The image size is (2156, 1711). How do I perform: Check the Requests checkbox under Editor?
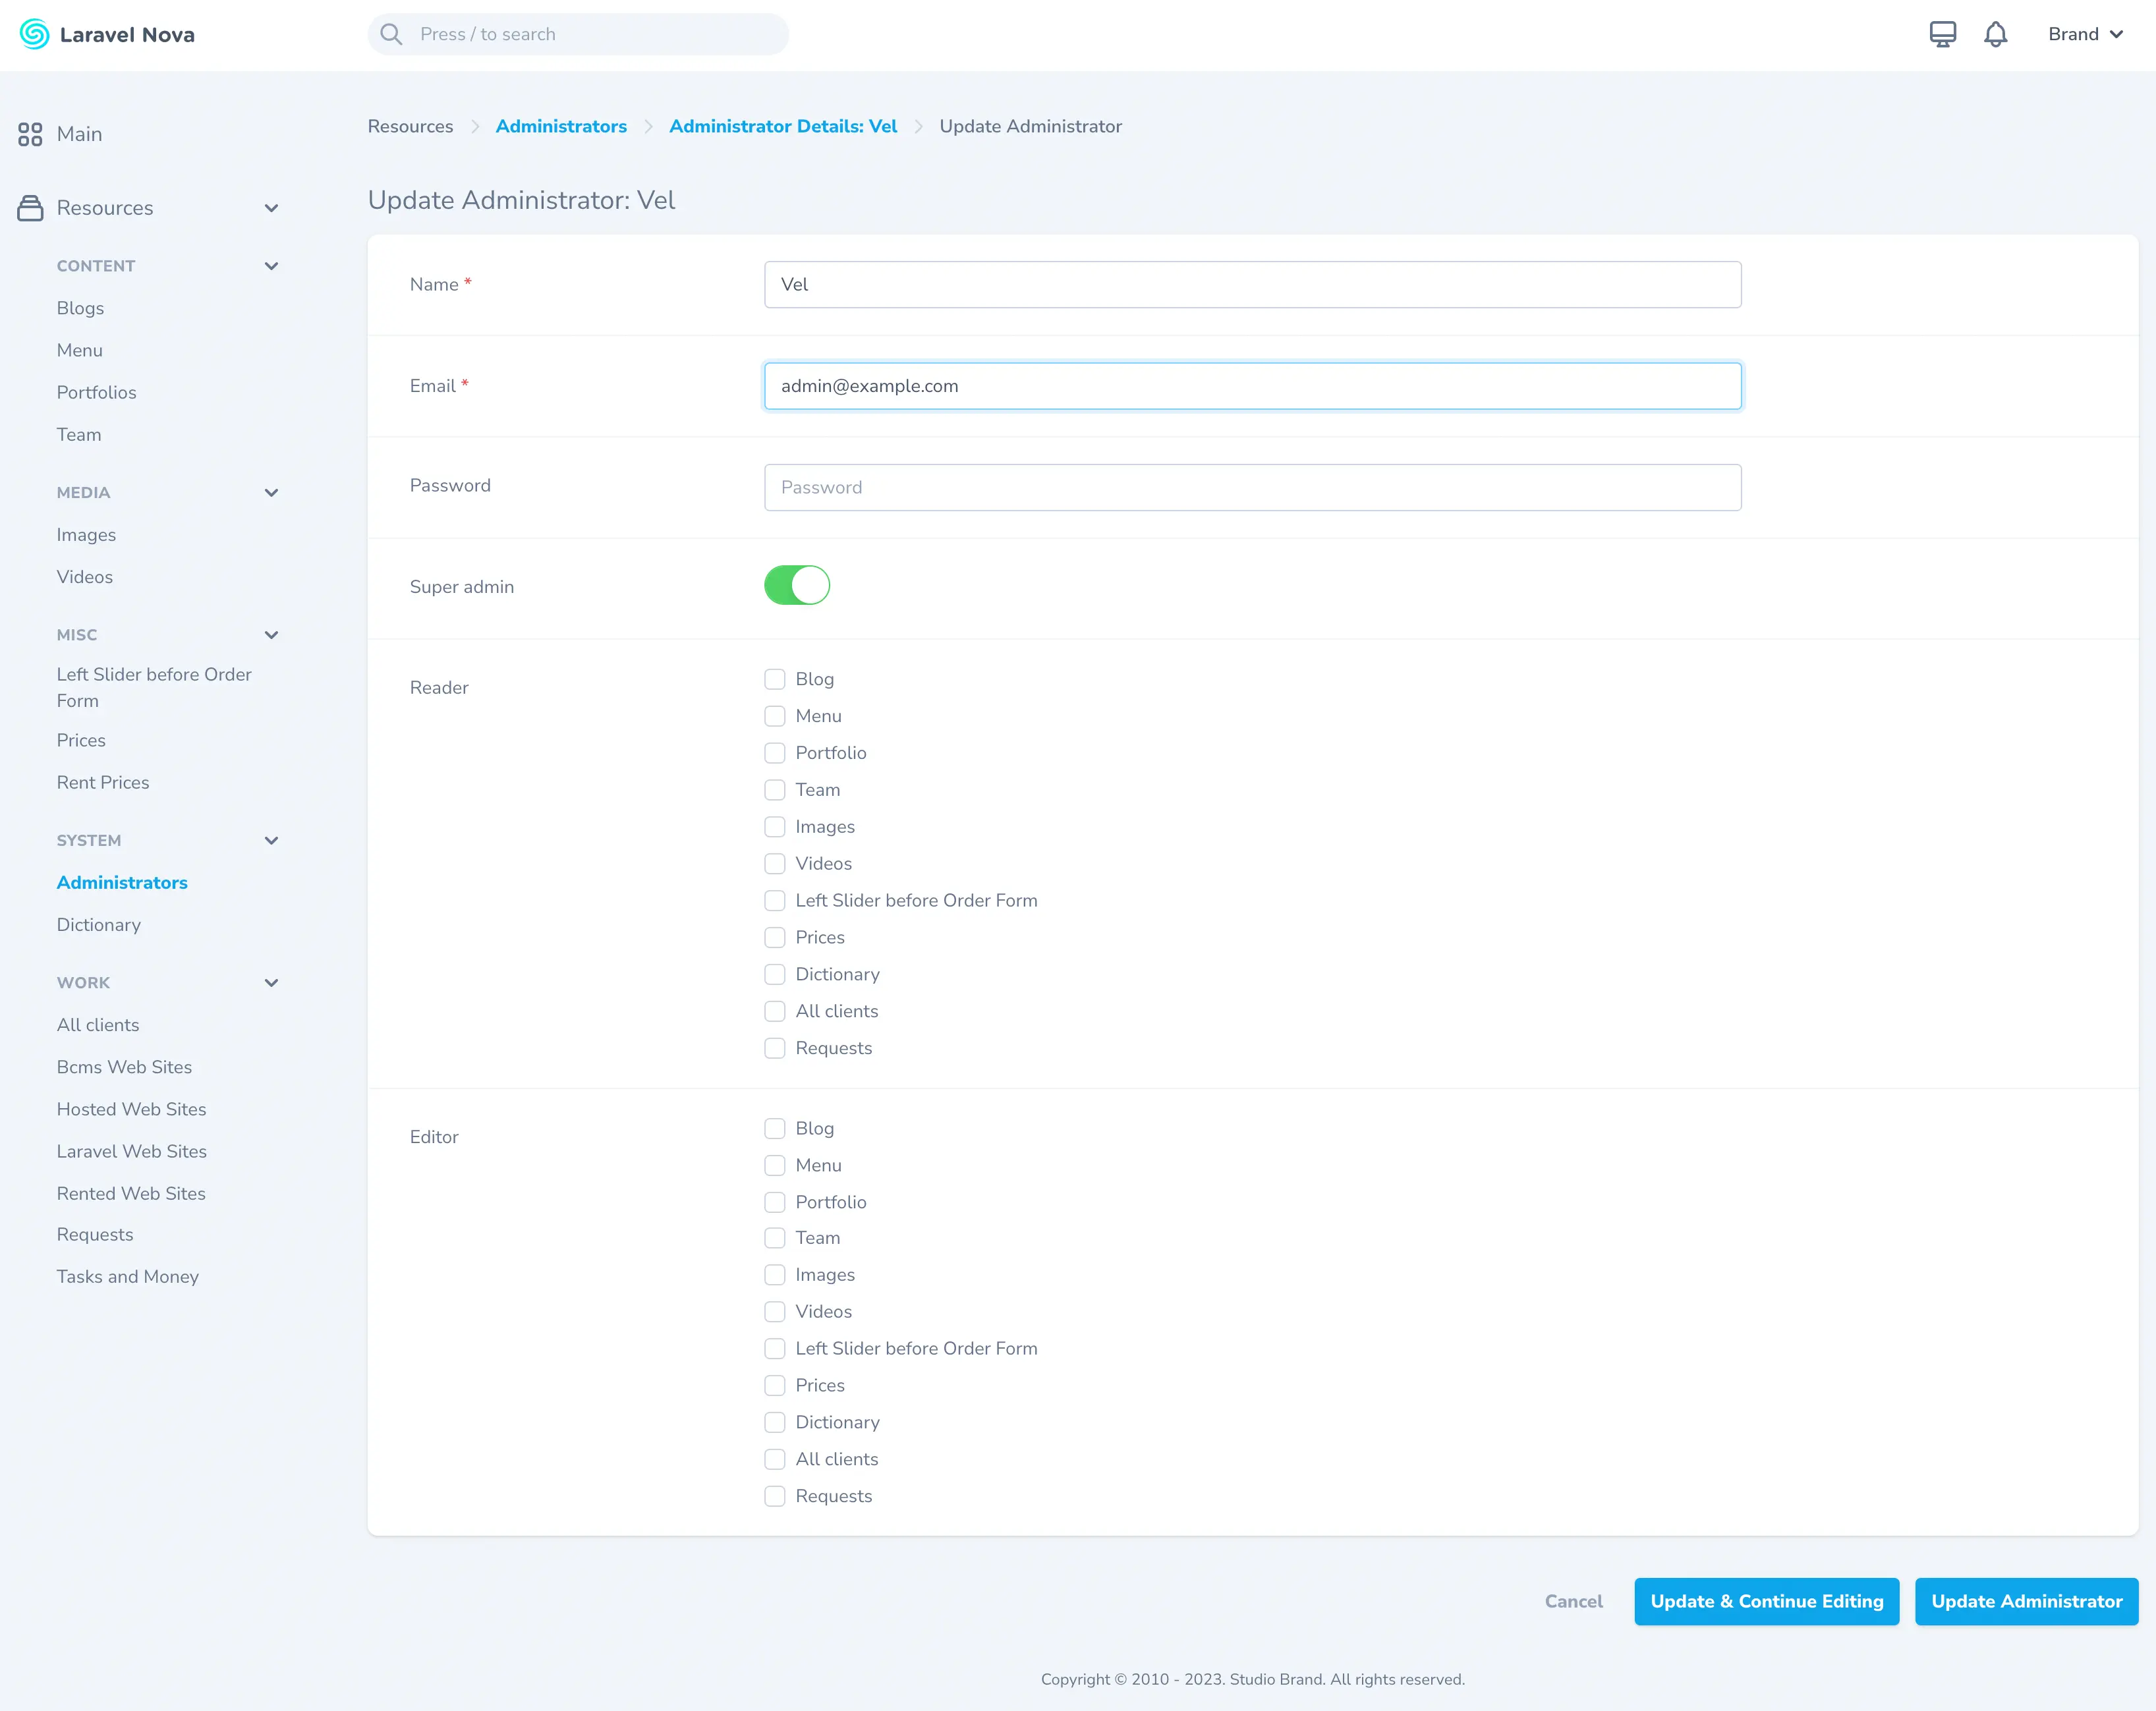(x=775, y=1496)
